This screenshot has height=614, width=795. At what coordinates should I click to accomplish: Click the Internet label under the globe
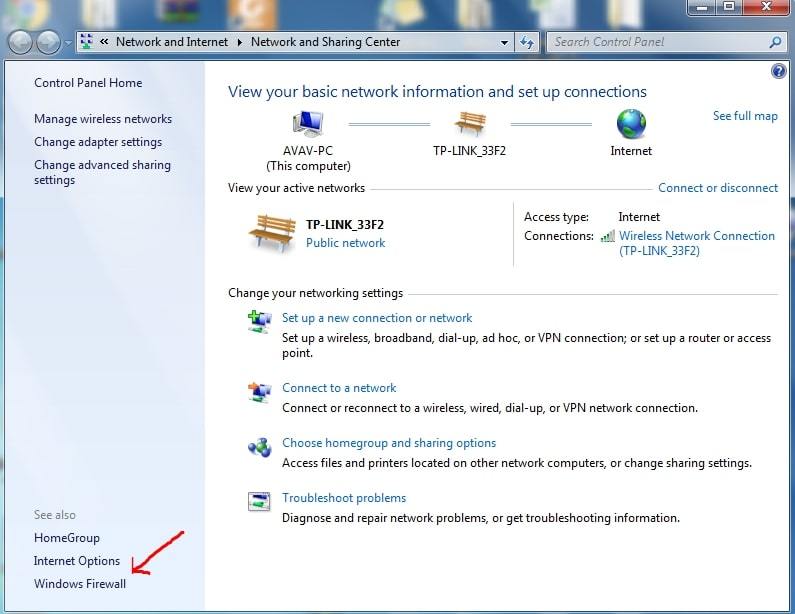[631, 151]
